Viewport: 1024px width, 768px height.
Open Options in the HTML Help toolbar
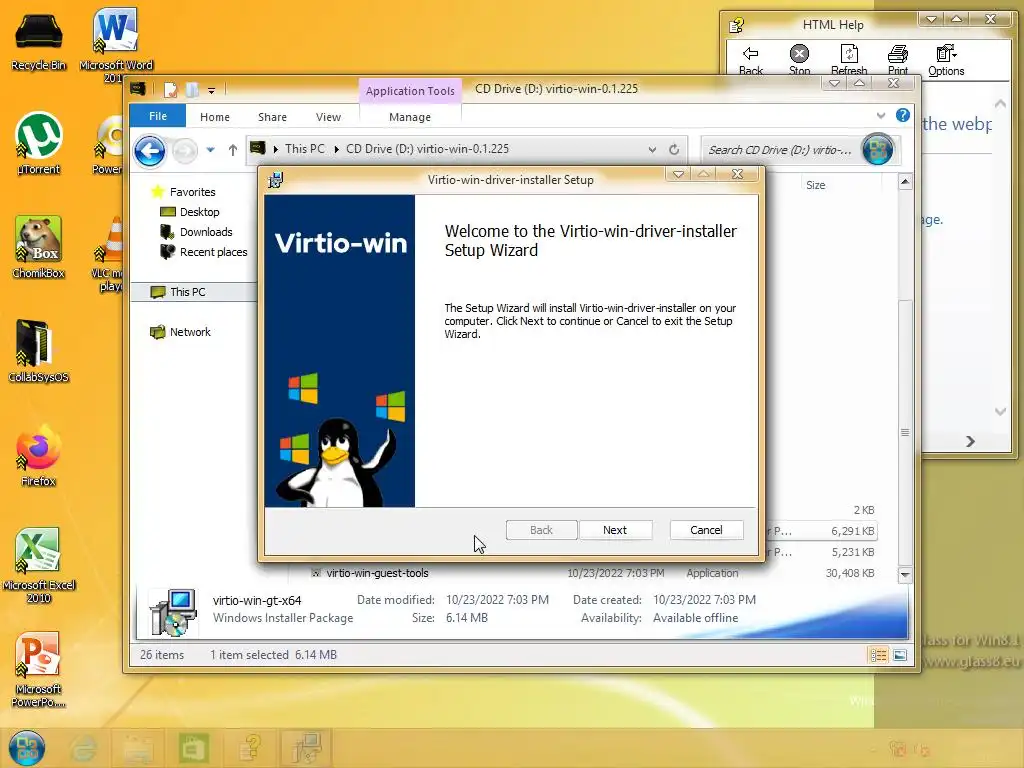click(946, 60)
